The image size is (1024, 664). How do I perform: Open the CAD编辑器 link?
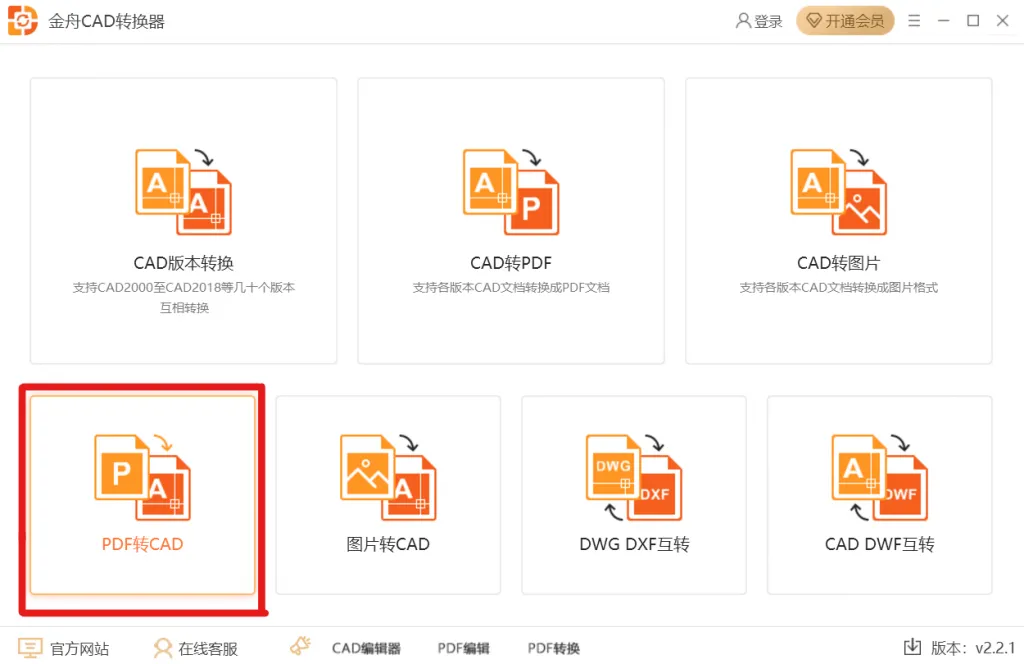(366, 648)
